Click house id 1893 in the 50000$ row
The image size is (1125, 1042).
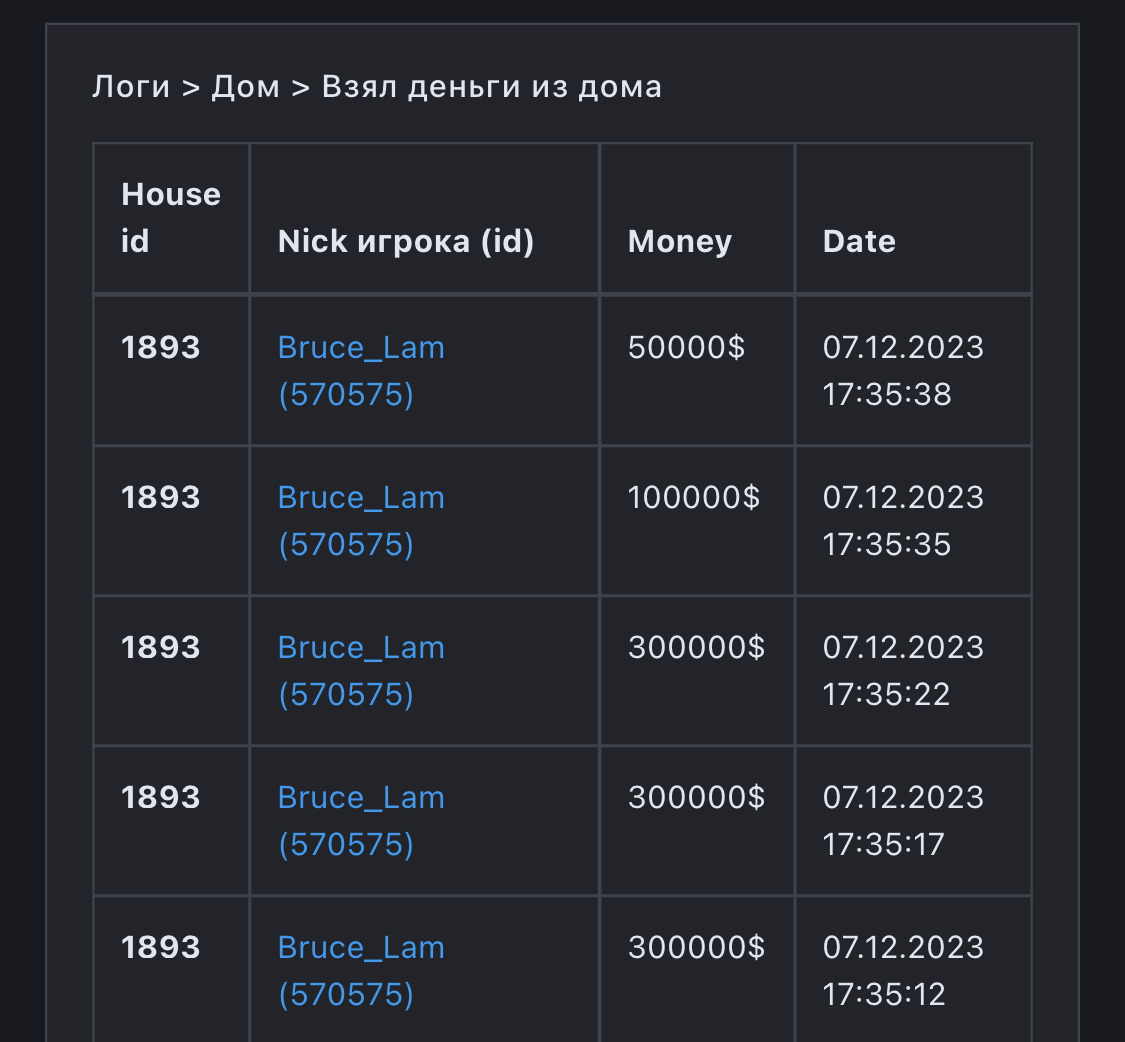click(x=161, y=348)
